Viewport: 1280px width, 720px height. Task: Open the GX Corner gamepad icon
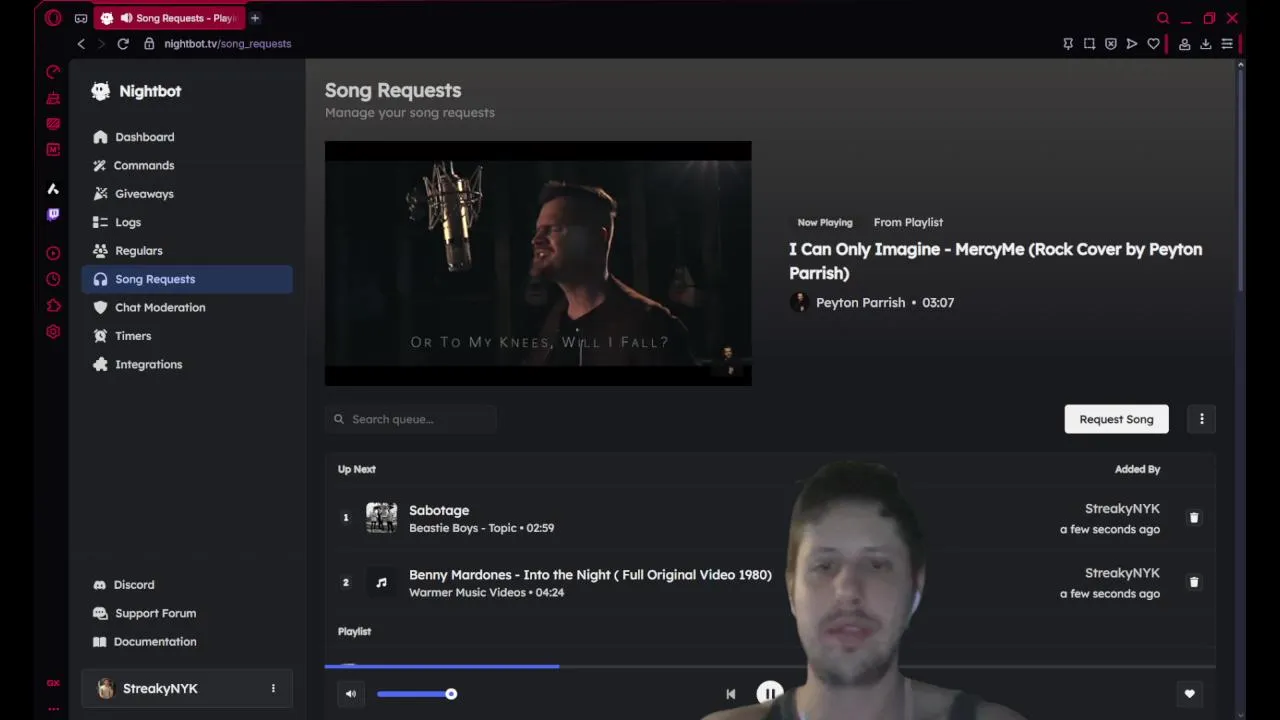pyautogui.click(x=81, y=18)
